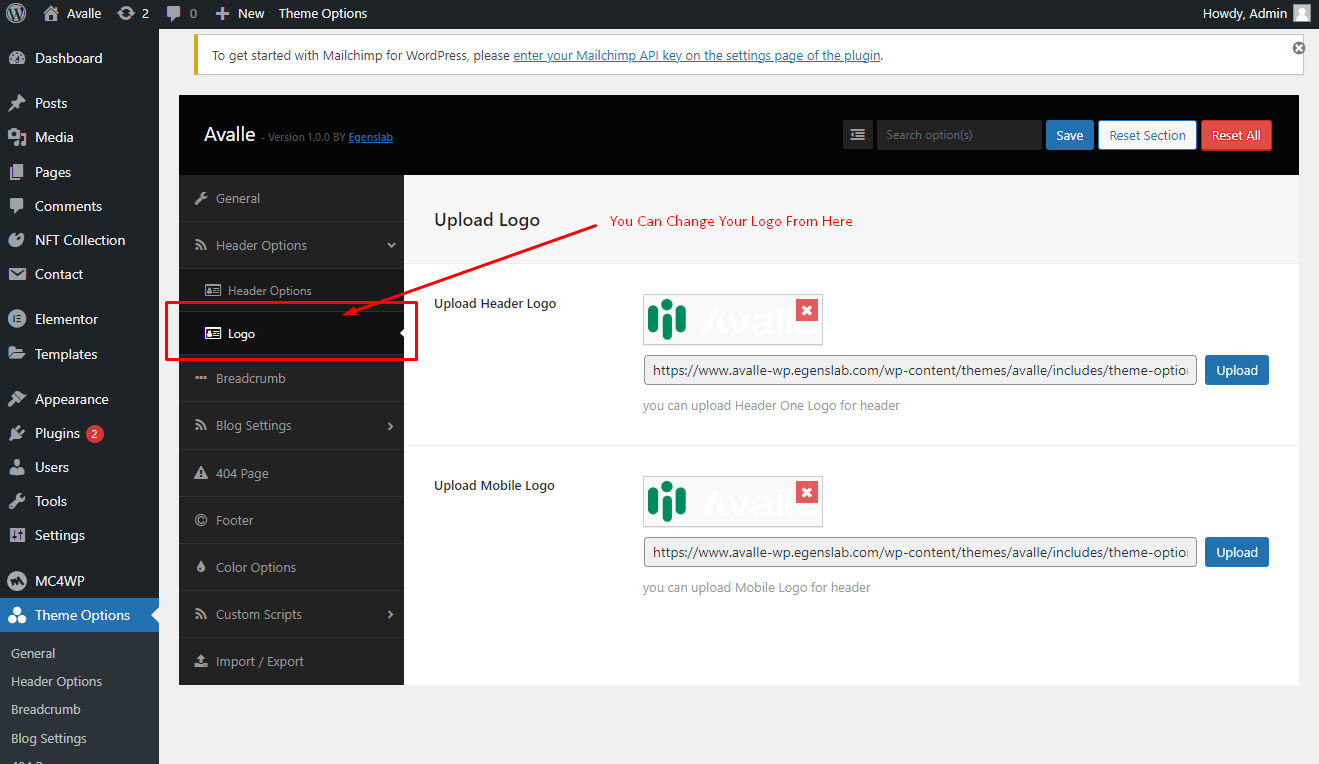The image size is (1319, 764).
Task: Select the Logo sub-tab
Action: tap(291, 334)
